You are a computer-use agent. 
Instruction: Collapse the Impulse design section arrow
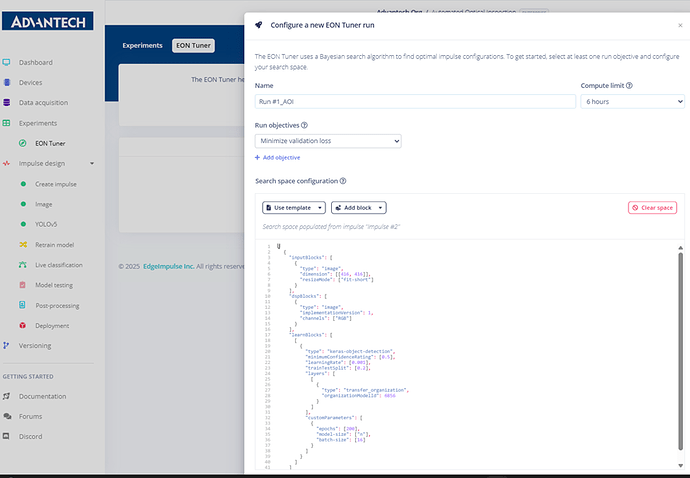coord(92,163)
